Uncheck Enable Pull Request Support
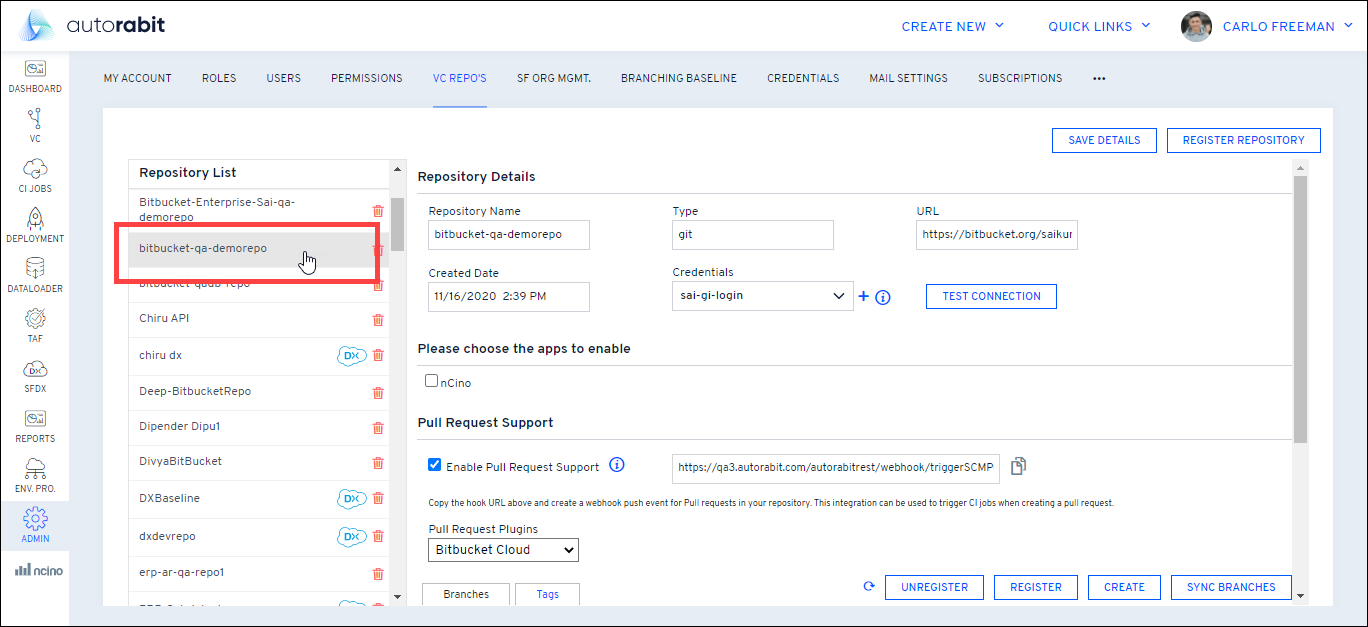Screen dimensions: 1368x627 coord(434,465)
